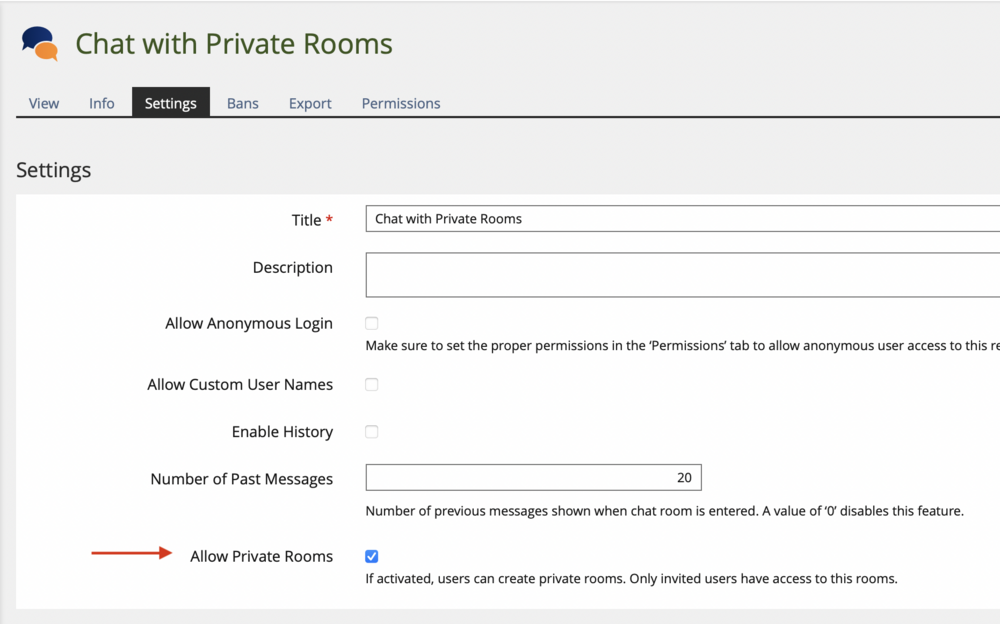This screenshot has width=1000, height=624.
Task: Click the 'Allow Private Rooms' label
Action: click(261, 556)
